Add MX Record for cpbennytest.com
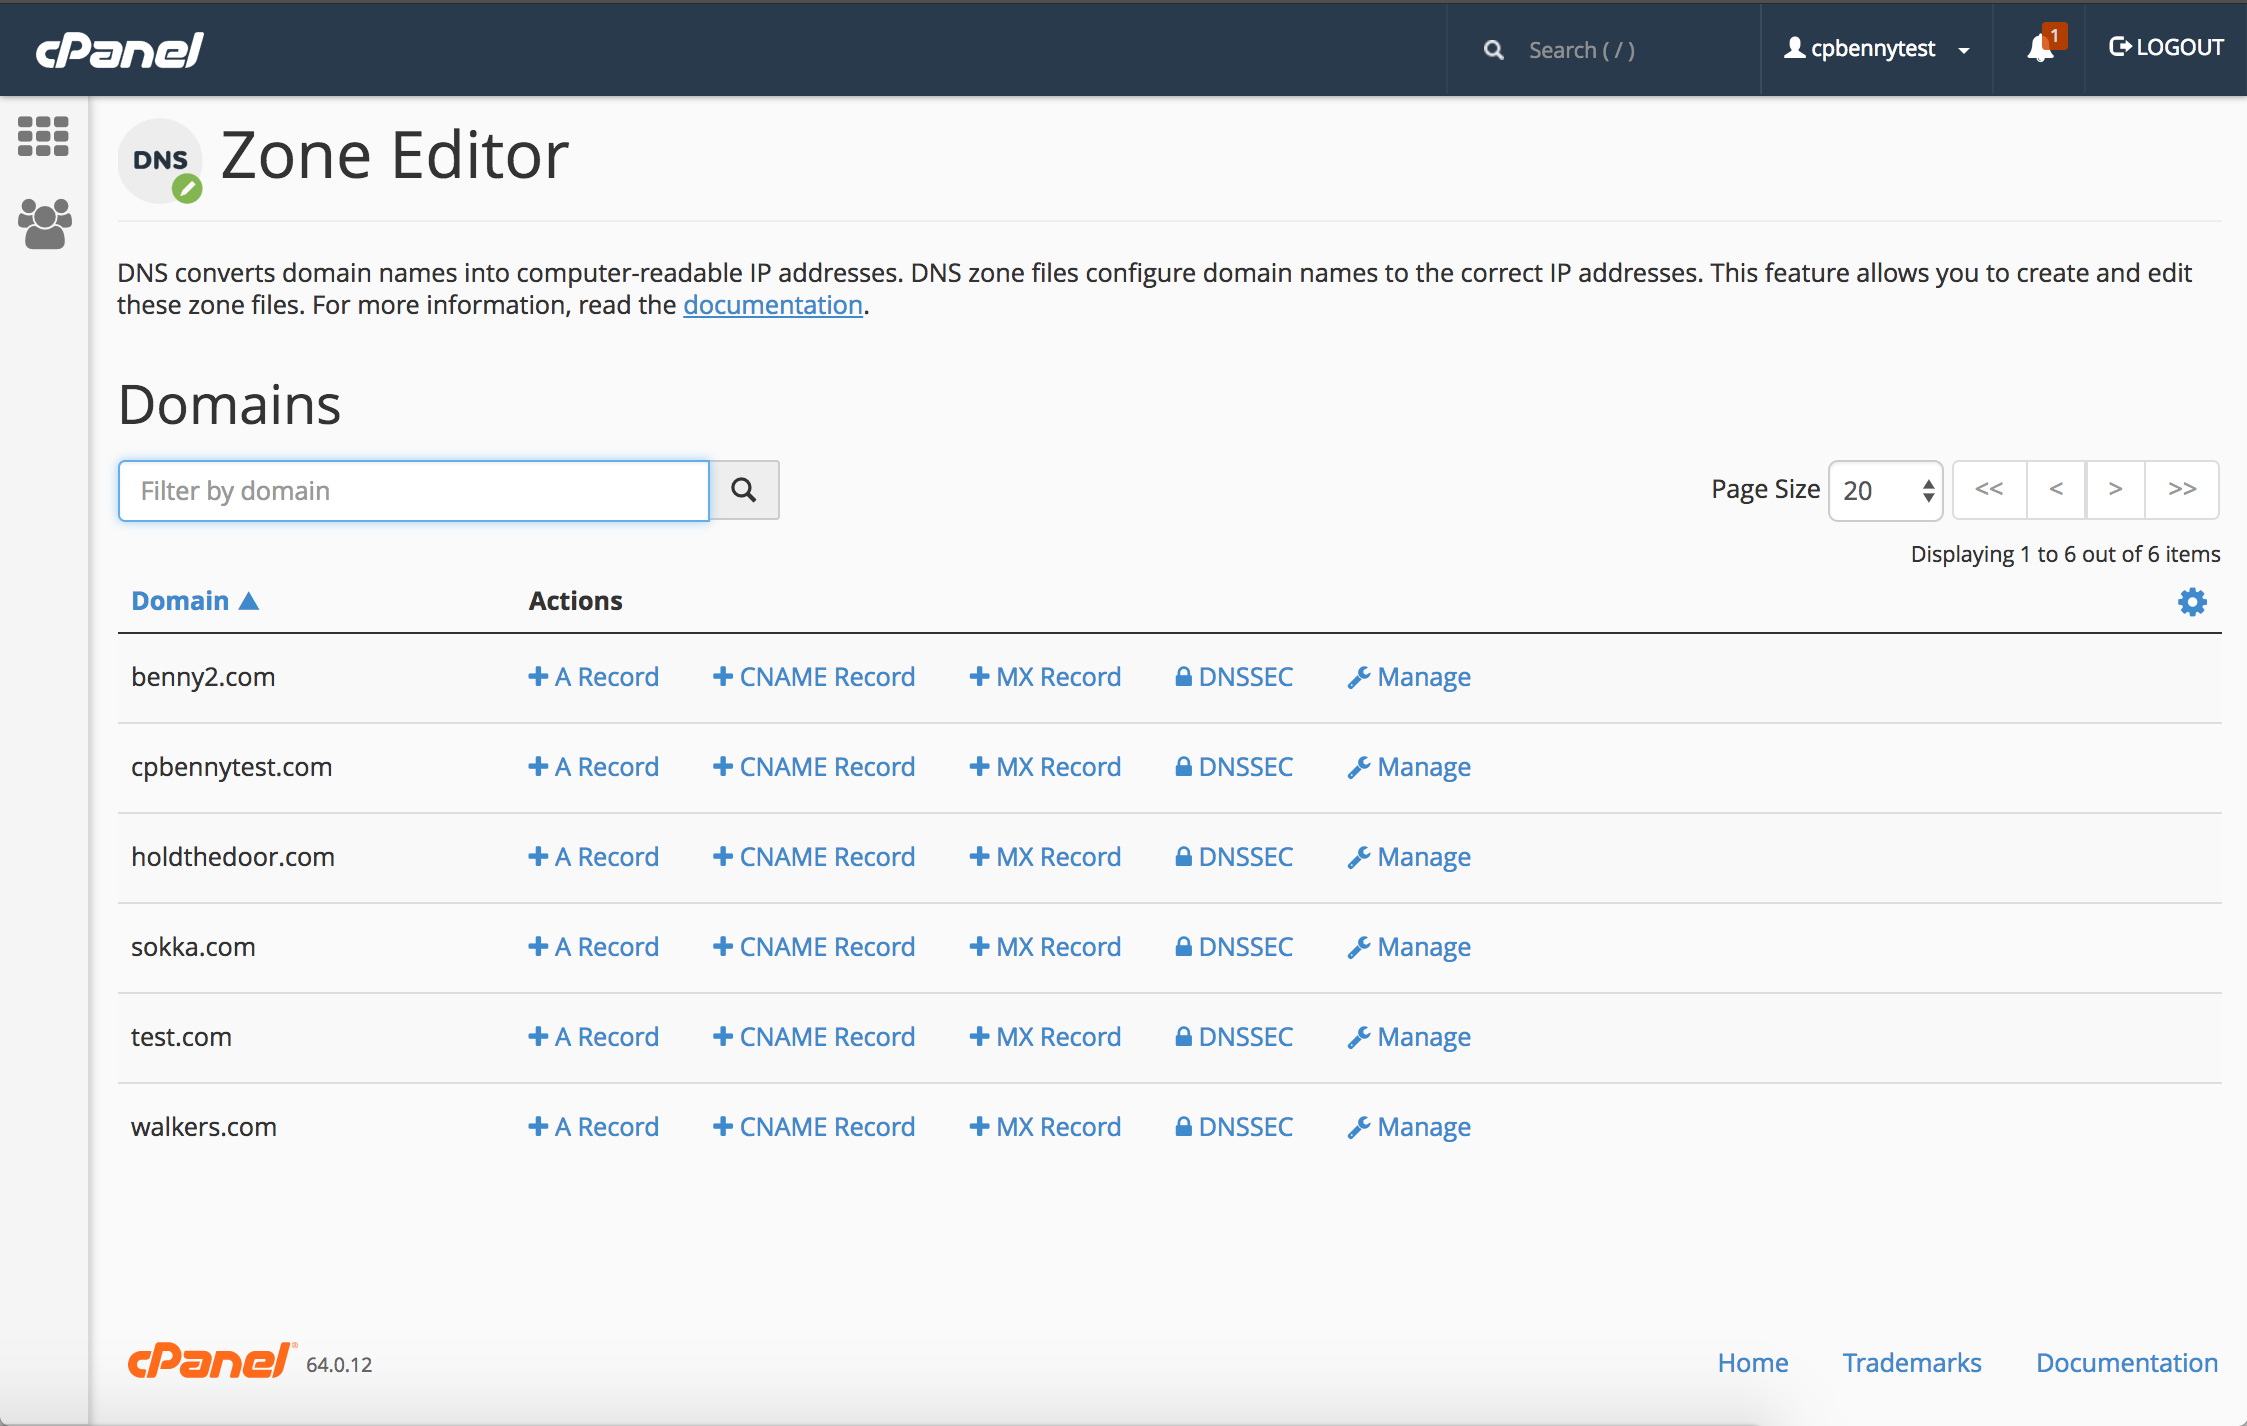The width and height of the screenshot is (2247, 1426). coord(1043,765)
